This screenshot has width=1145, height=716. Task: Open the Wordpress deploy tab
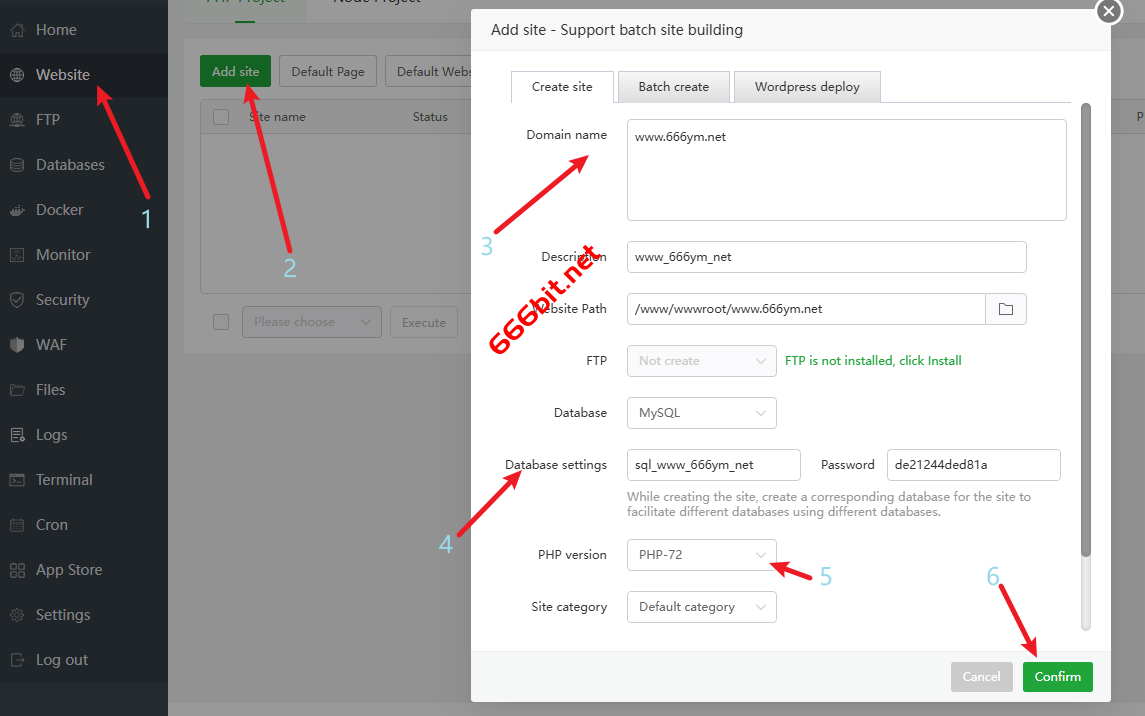807,87
